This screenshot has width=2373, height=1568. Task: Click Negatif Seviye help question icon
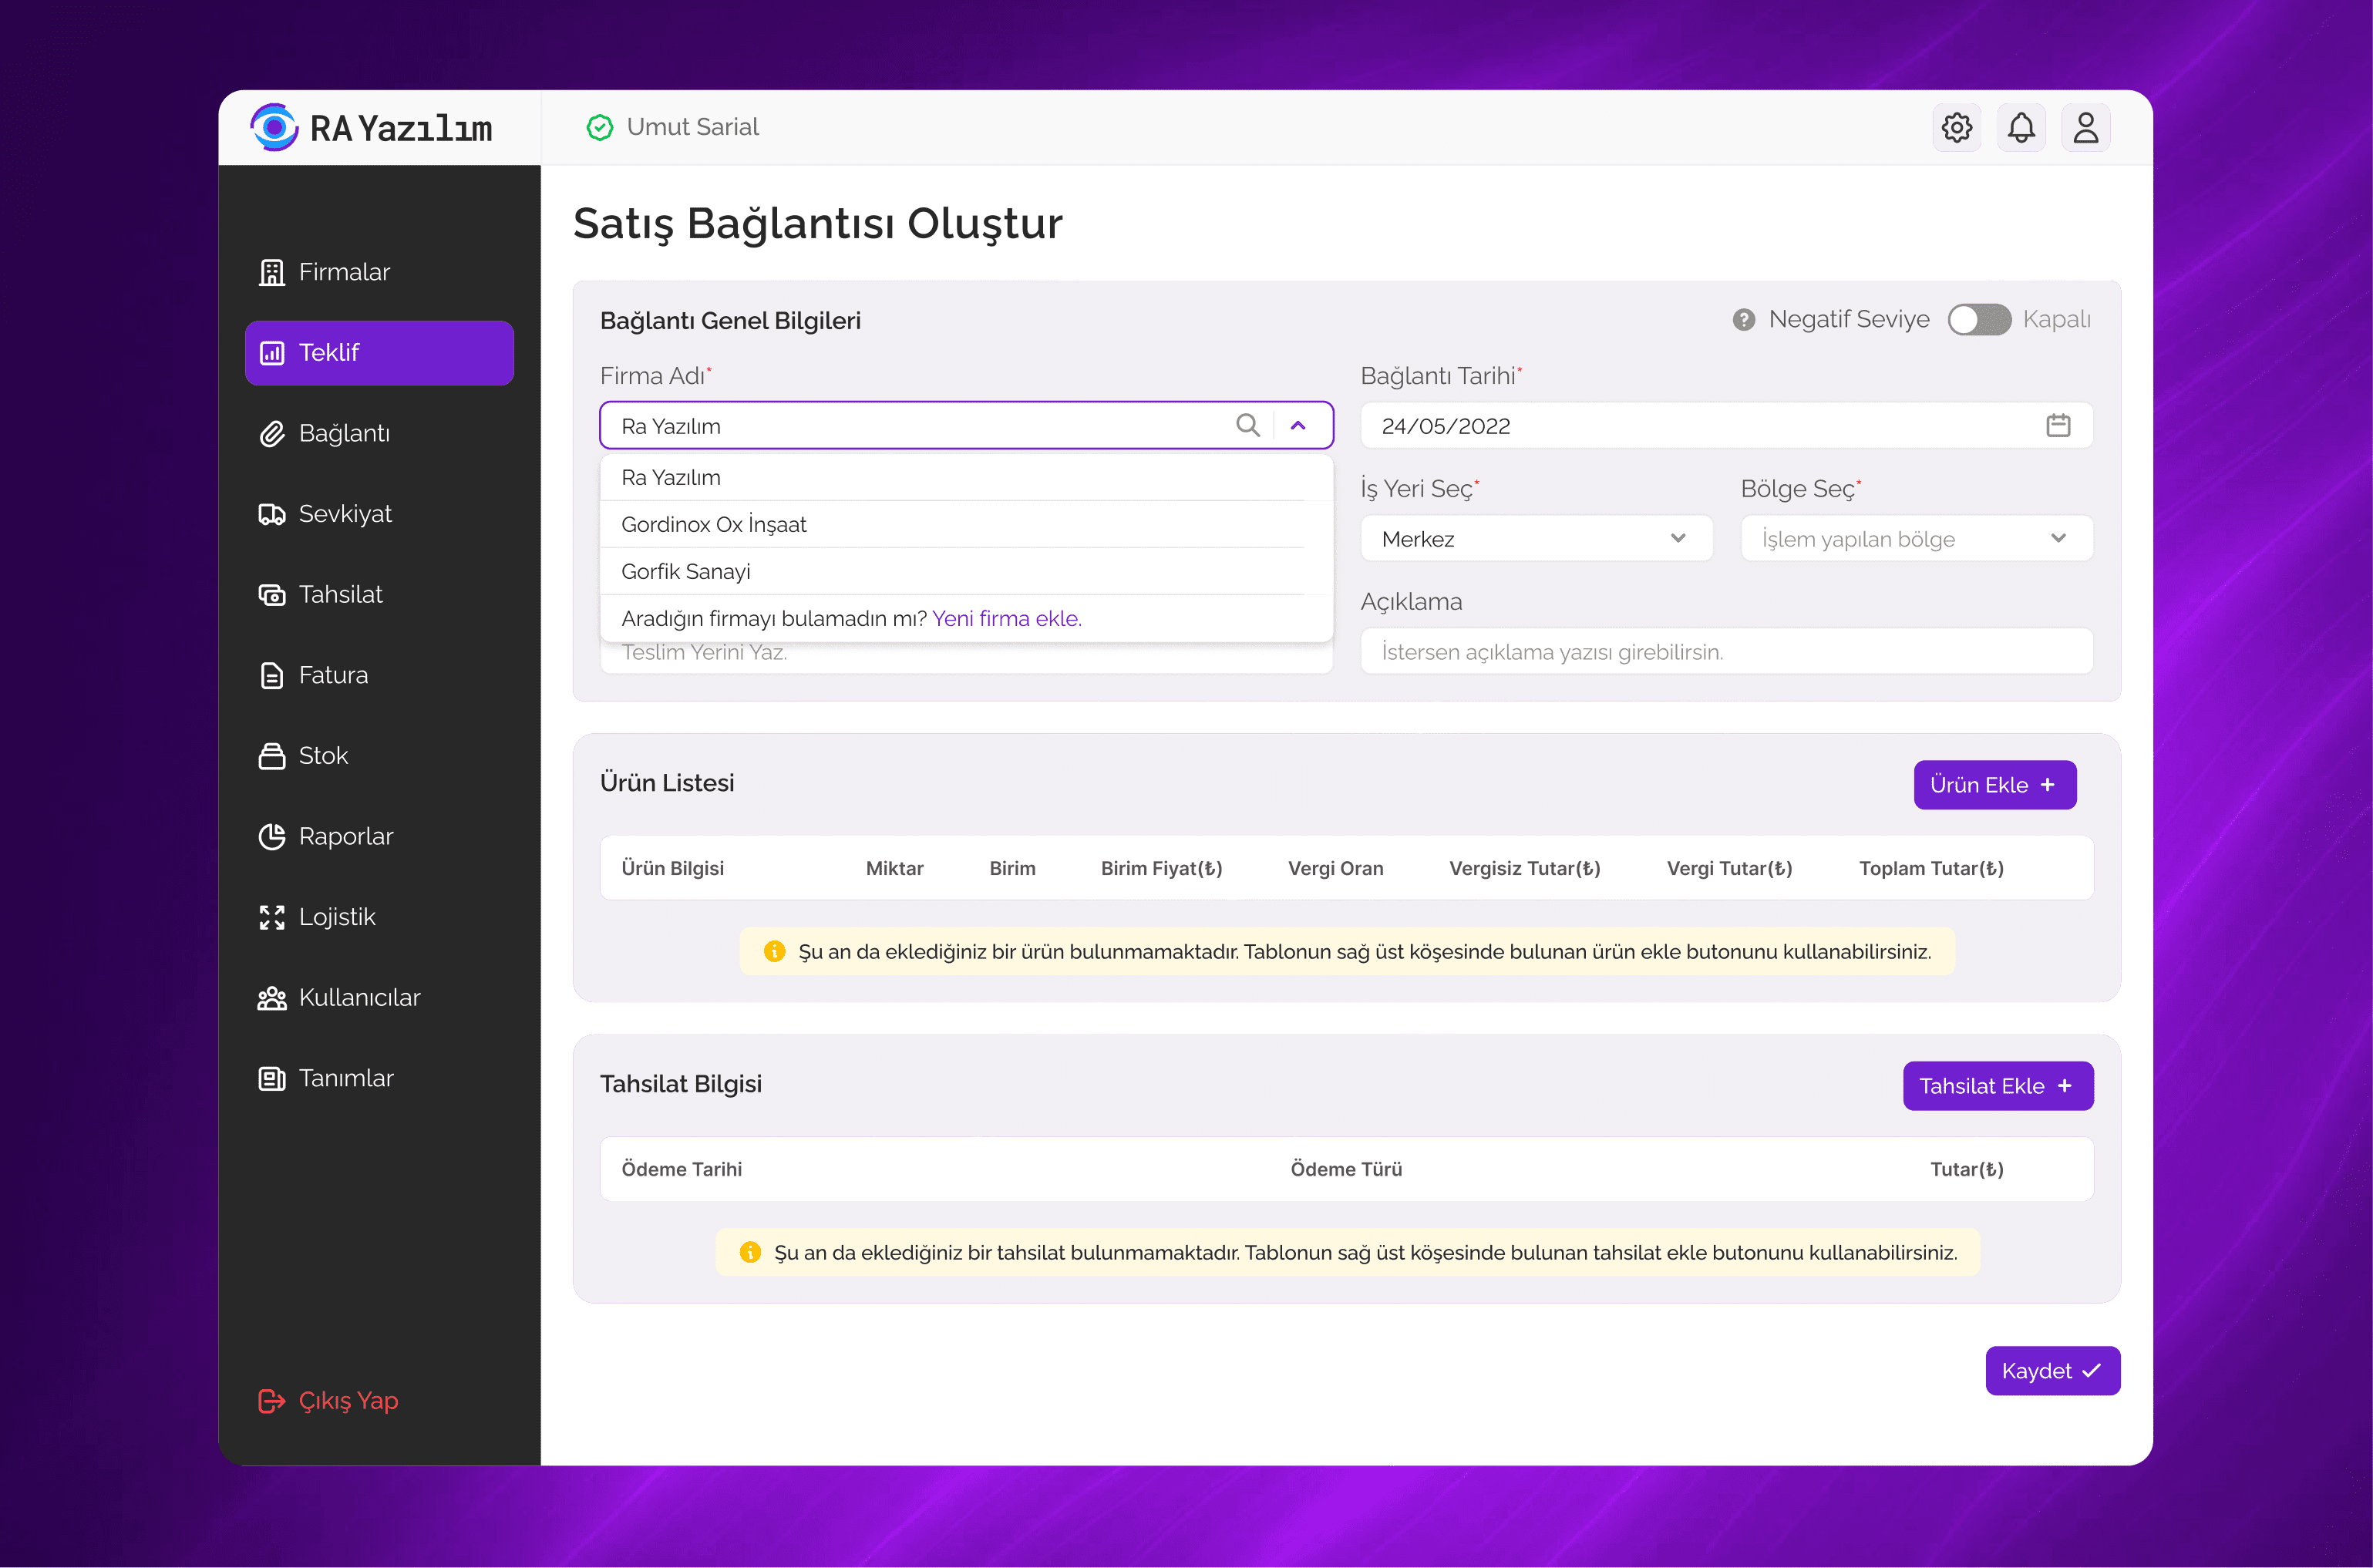[1743, 320]
